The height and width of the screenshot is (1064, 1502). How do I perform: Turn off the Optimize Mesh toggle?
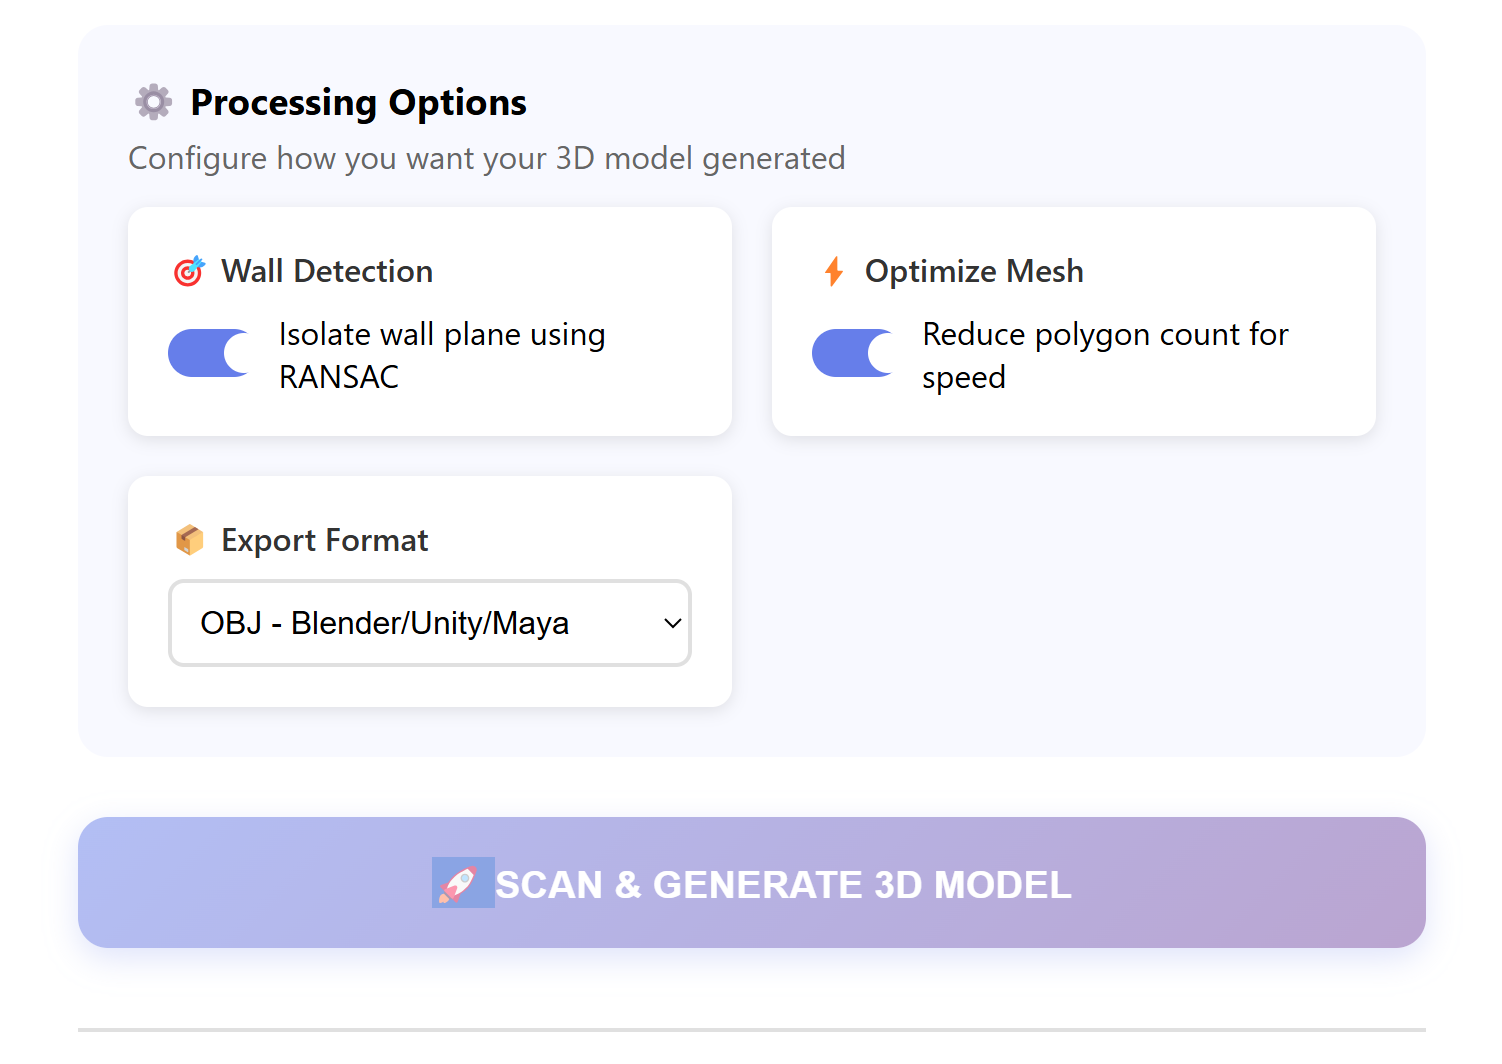853,353
